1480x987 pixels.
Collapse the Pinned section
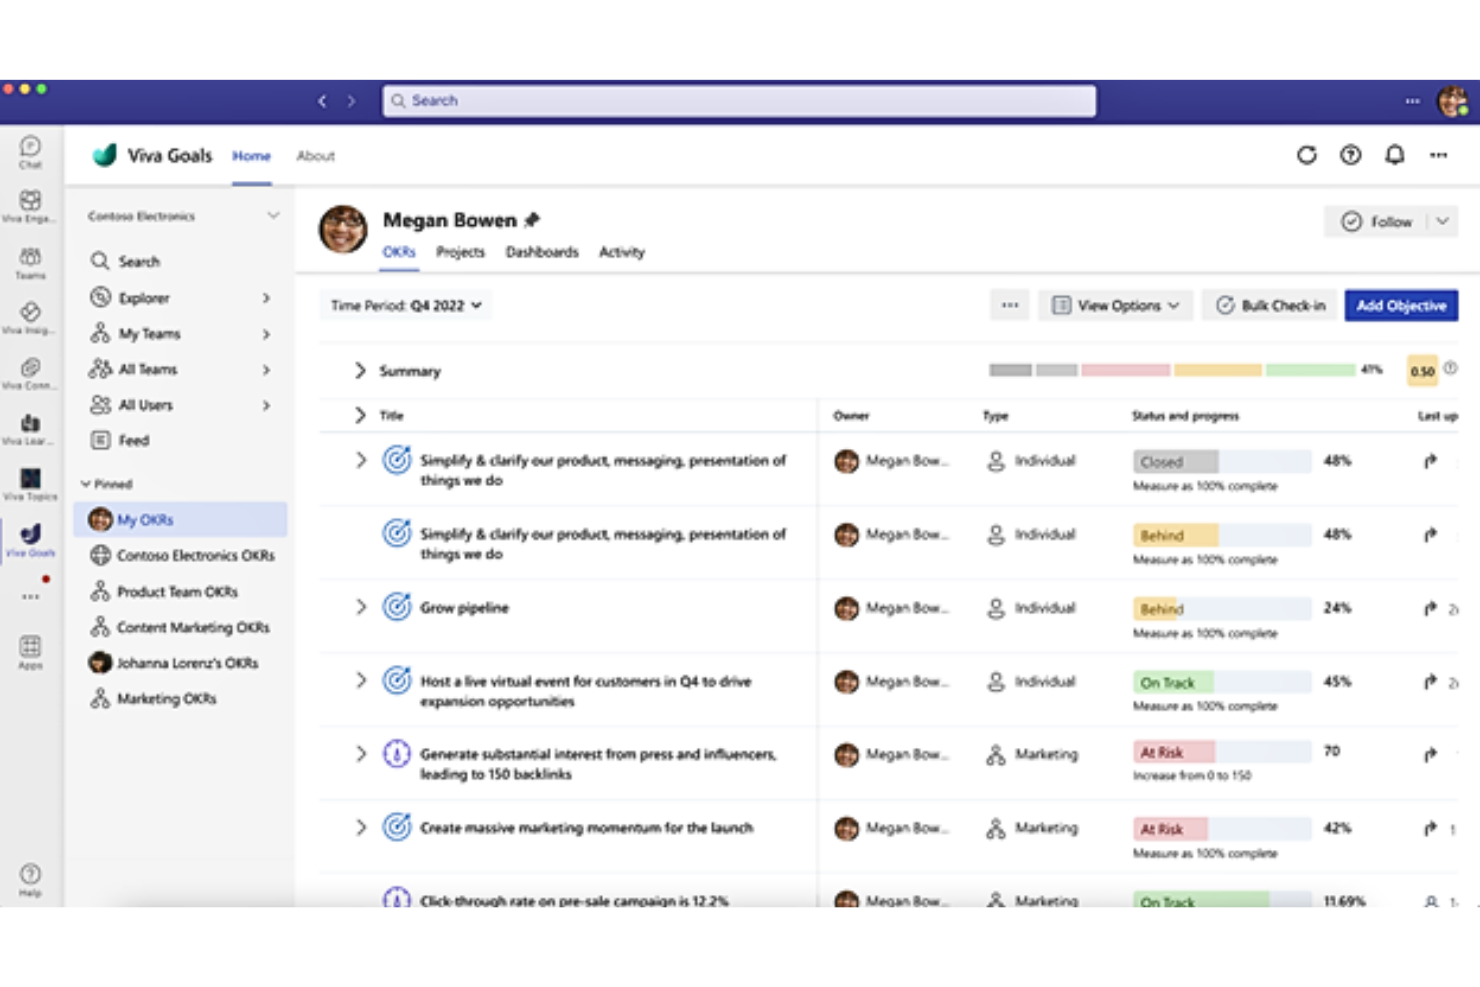point(86,484)
